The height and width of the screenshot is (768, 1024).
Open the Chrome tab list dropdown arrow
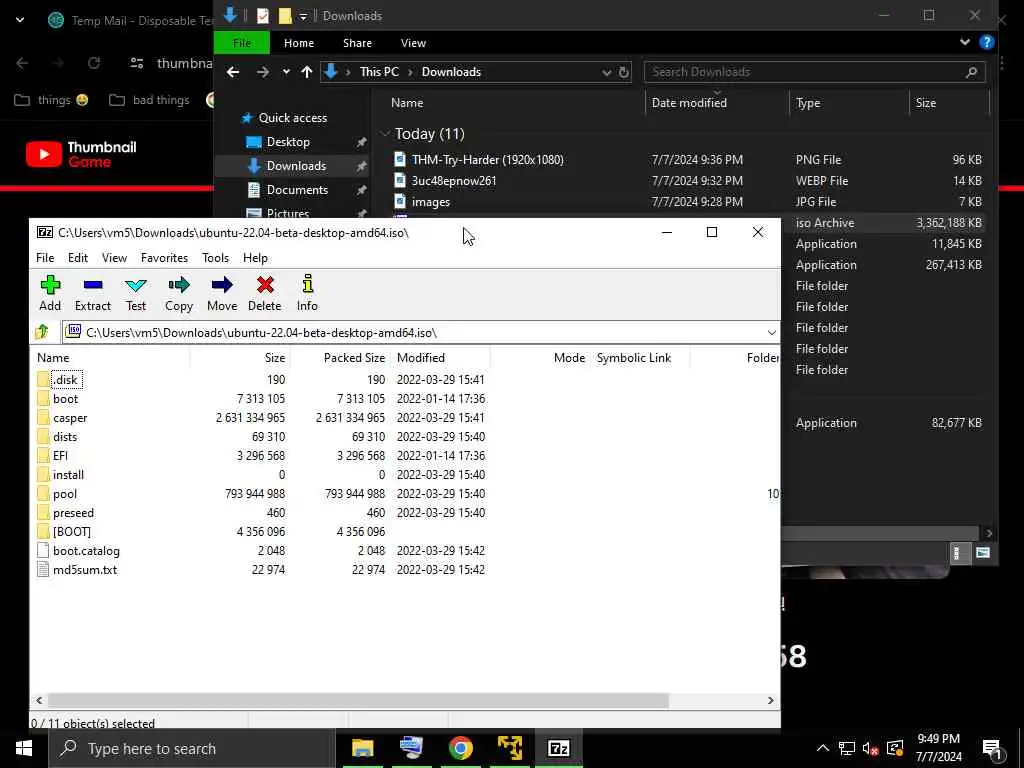20,20
